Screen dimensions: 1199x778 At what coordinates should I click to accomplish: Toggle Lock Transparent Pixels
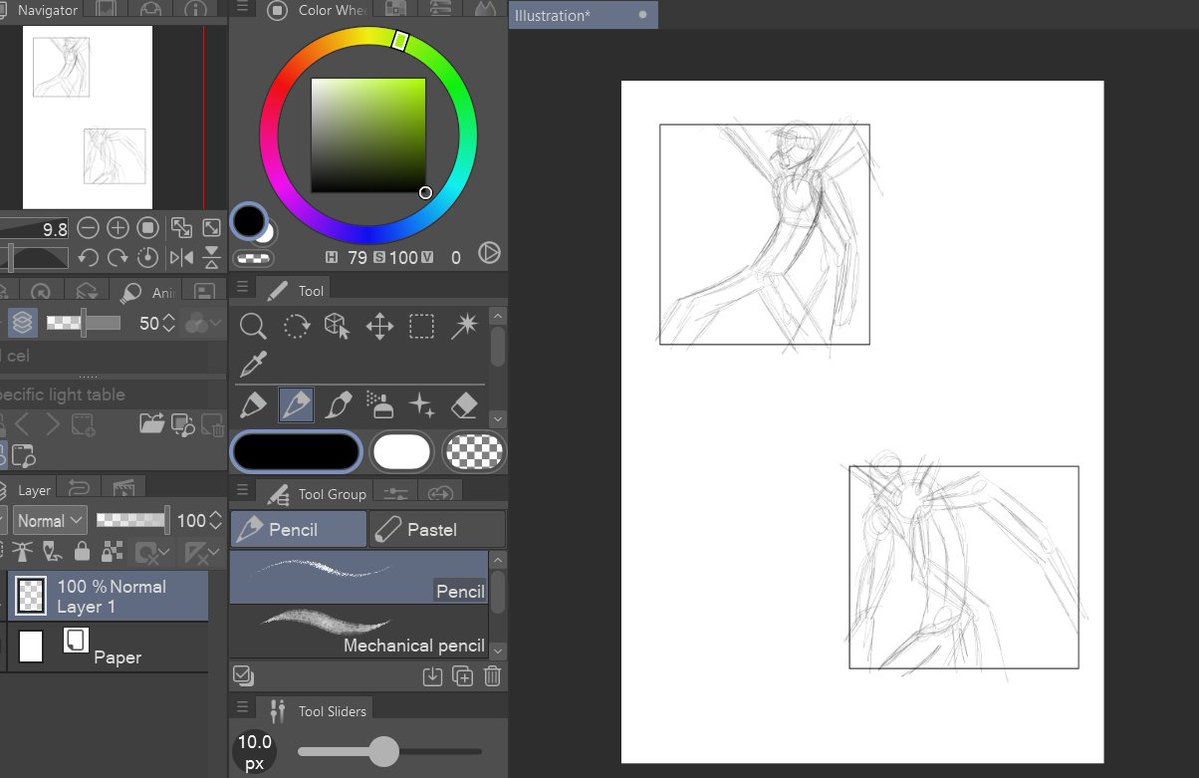[x=112, y=552]
